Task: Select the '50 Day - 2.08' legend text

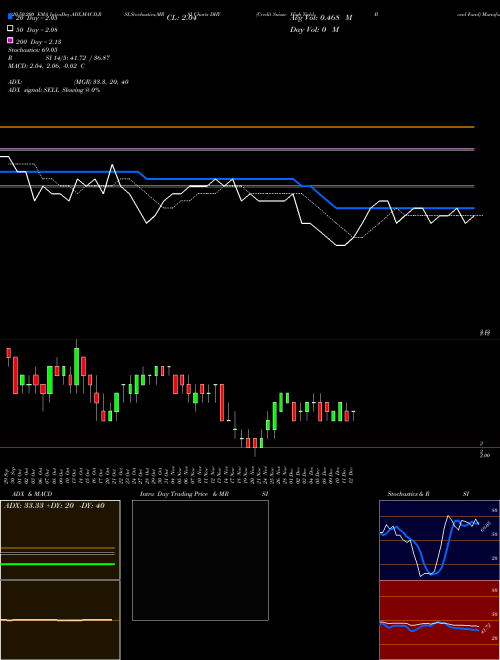Action: tap(37, 30)
